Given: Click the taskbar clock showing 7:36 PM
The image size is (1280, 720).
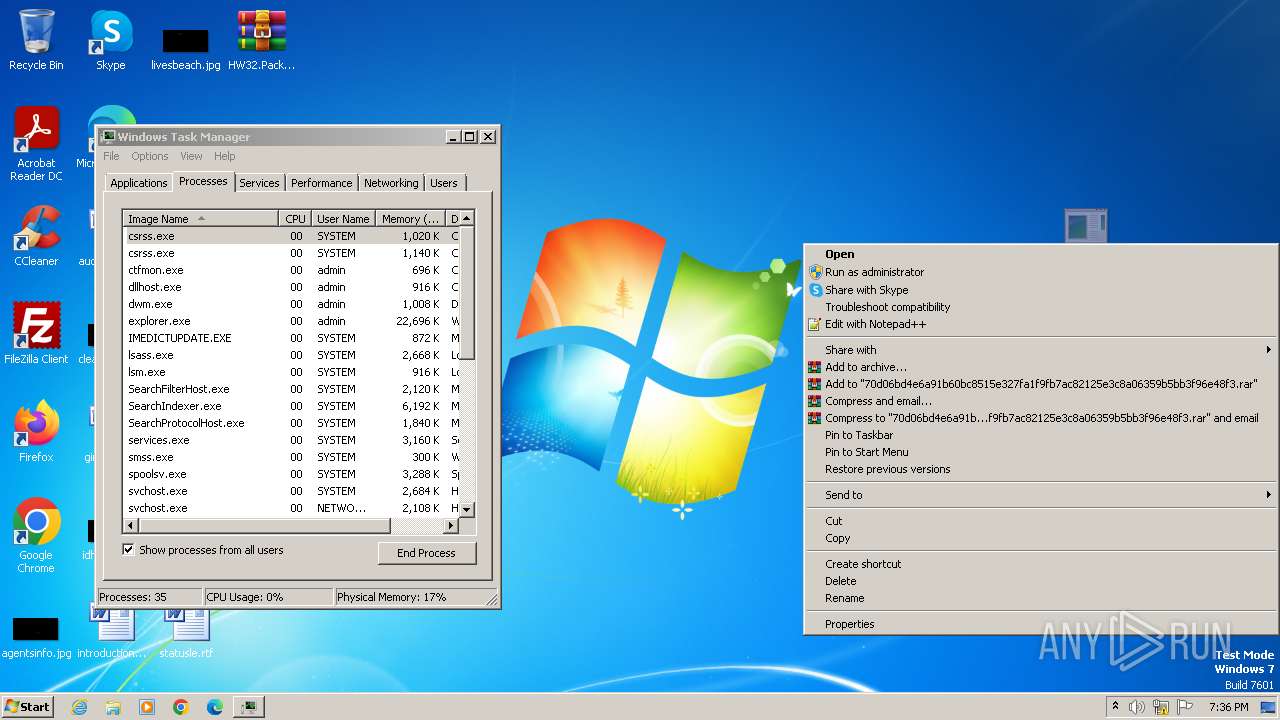Looking at the screenshot, I should coord(1228,707).
